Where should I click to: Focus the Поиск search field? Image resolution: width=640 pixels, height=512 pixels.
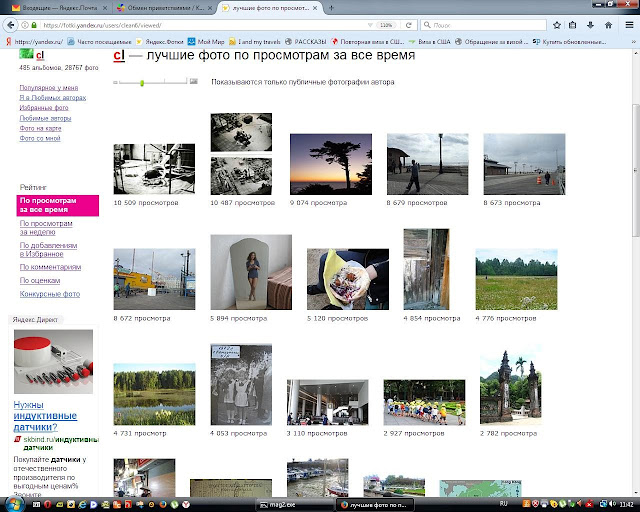484,25
